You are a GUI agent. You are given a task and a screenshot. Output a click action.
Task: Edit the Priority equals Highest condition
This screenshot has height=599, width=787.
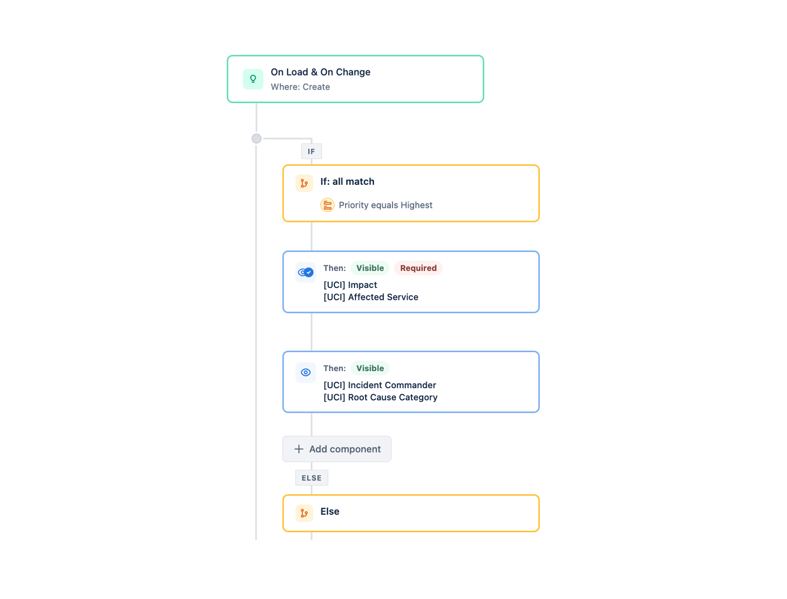[x=385, y=205]
